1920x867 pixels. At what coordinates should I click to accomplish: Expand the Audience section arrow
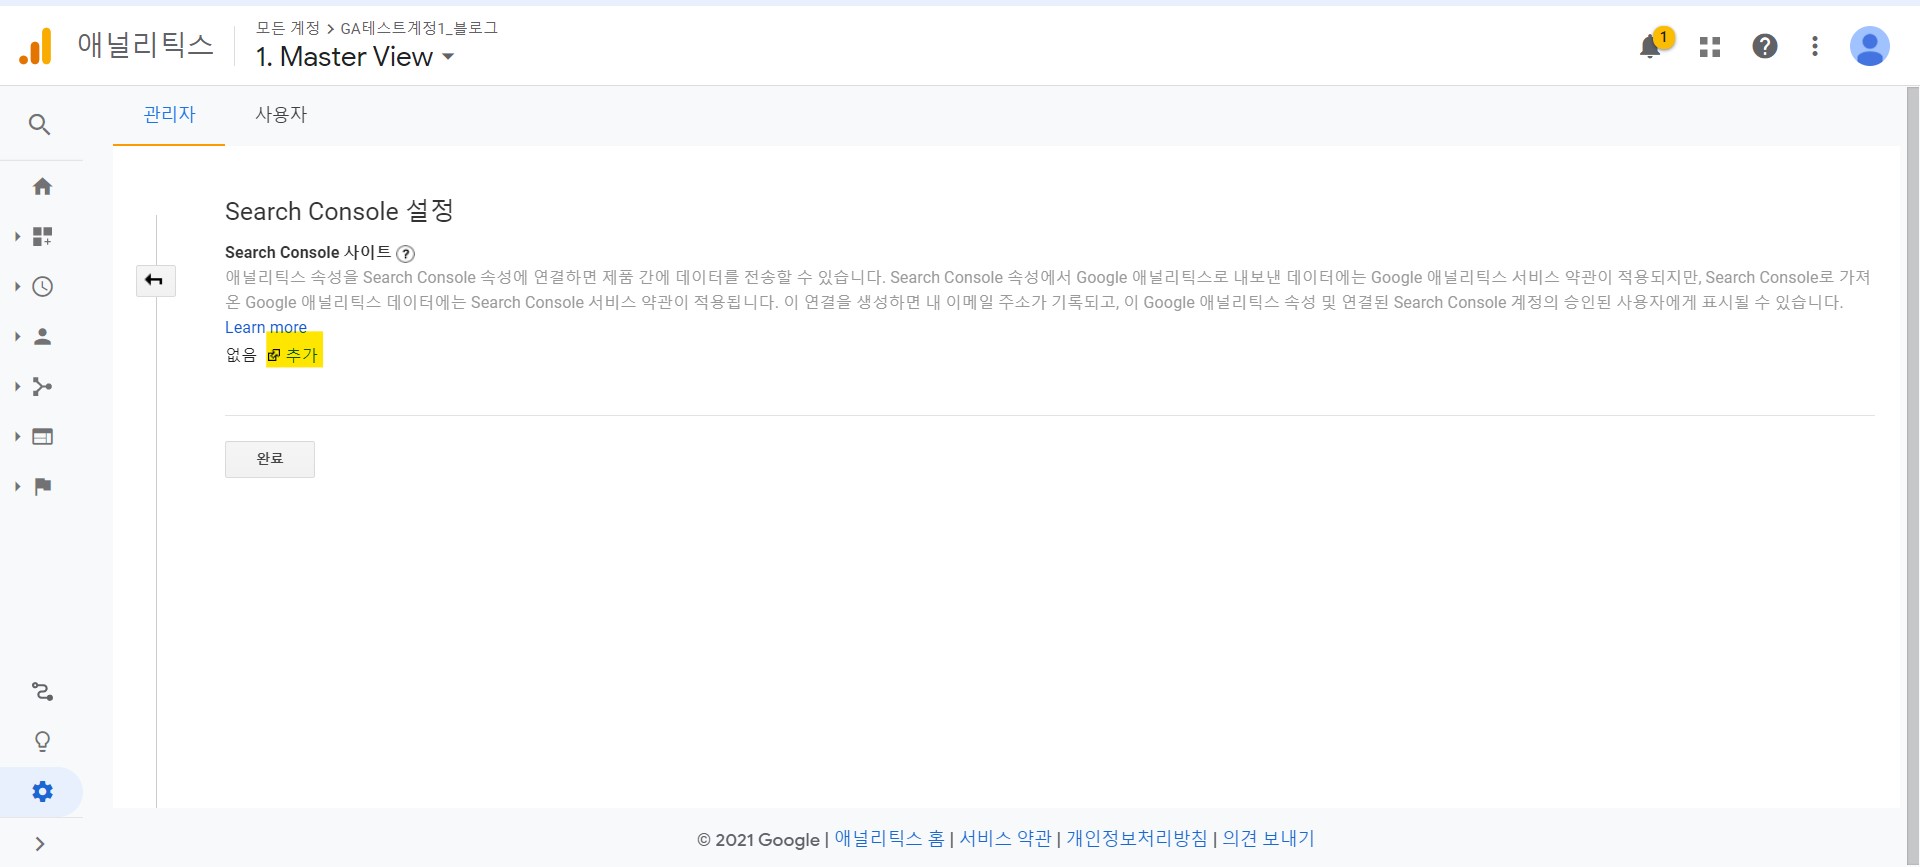click(17, 336)
